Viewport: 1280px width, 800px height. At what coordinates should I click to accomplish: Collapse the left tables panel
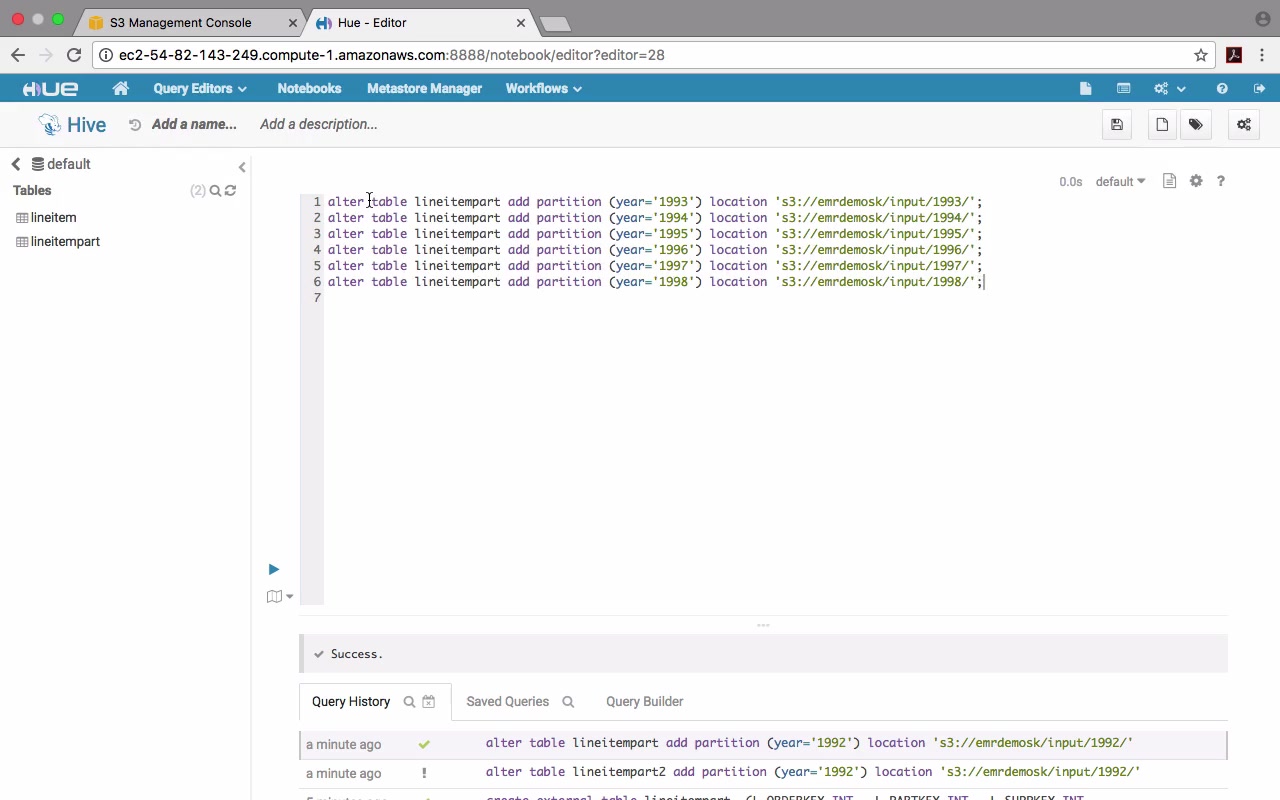tap(241, 167)
